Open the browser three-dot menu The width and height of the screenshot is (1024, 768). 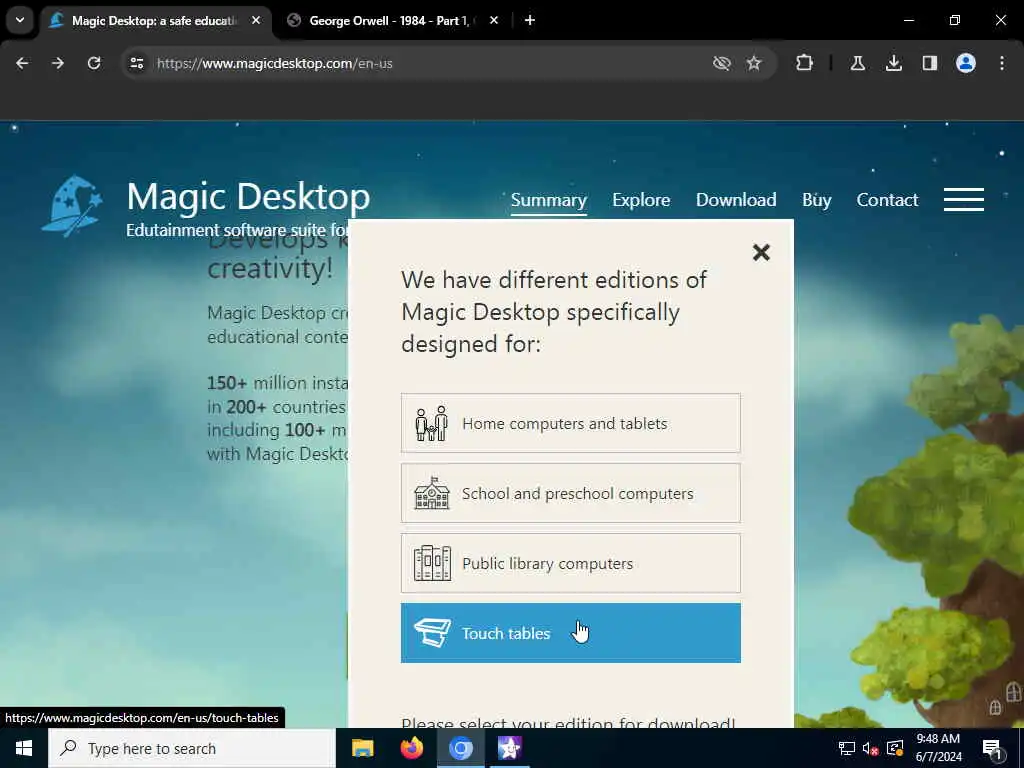(x=1001, y=63)
